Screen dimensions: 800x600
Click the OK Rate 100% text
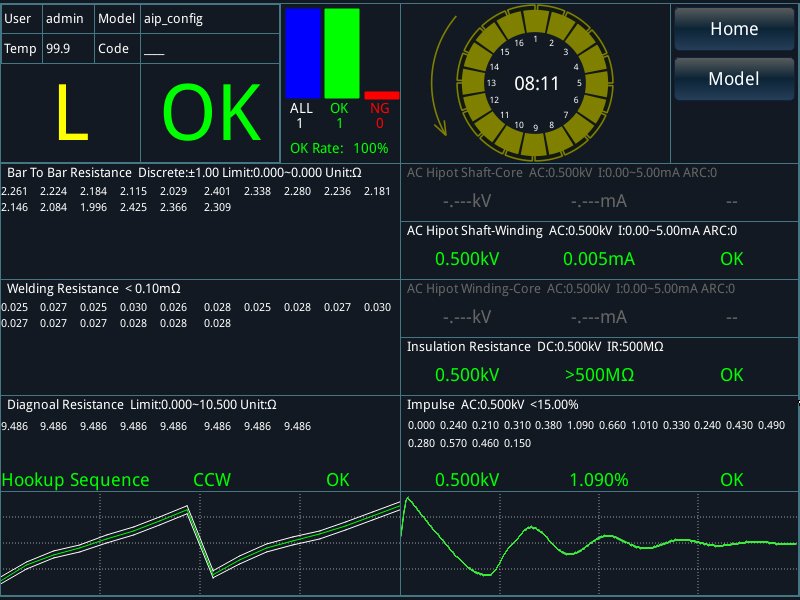pyautogui.click(x=339, y=148)
